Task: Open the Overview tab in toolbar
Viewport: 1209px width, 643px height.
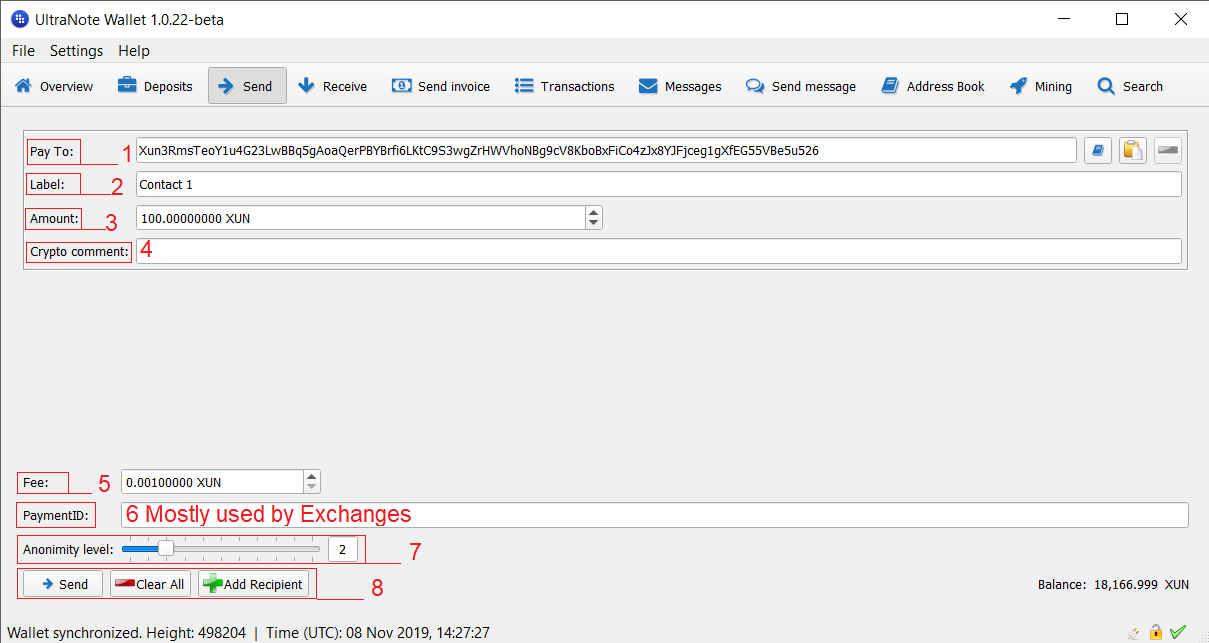Action: point(54,86)
